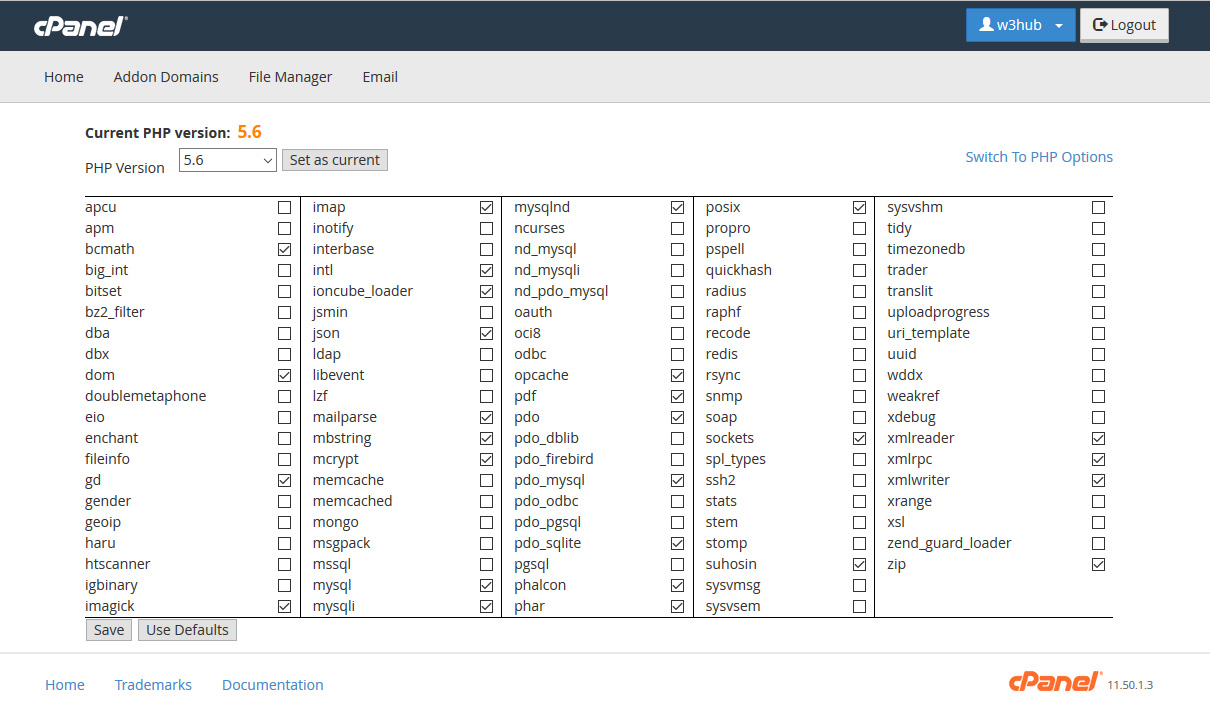Screen dimensions: 1210x712
Task: Open Email menu item
Action: point(380,77)
